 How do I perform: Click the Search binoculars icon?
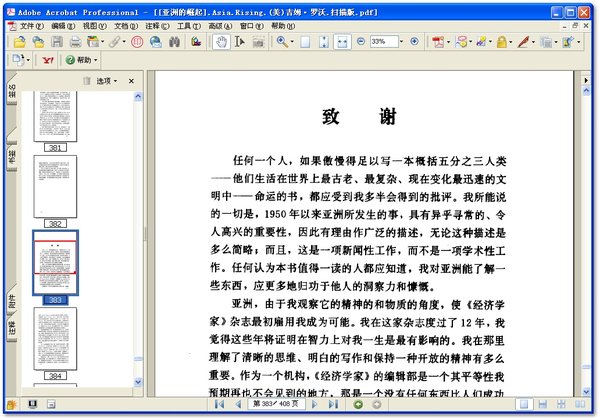coord(175,42)
